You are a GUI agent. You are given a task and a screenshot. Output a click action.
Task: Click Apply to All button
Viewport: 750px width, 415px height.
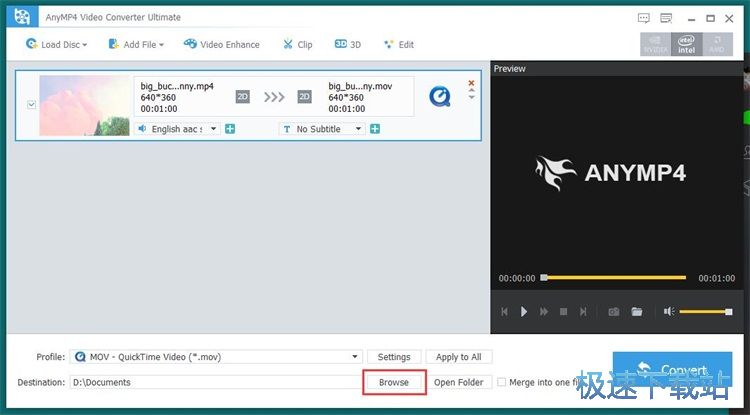(x=459, y=357)
